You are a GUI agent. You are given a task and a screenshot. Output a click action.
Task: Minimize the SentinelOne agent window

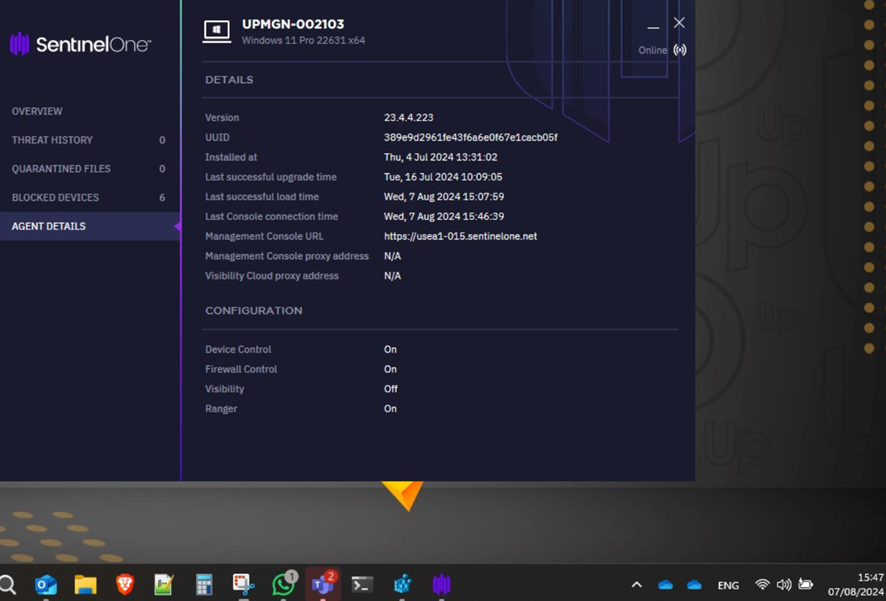[x=653, y=24]
